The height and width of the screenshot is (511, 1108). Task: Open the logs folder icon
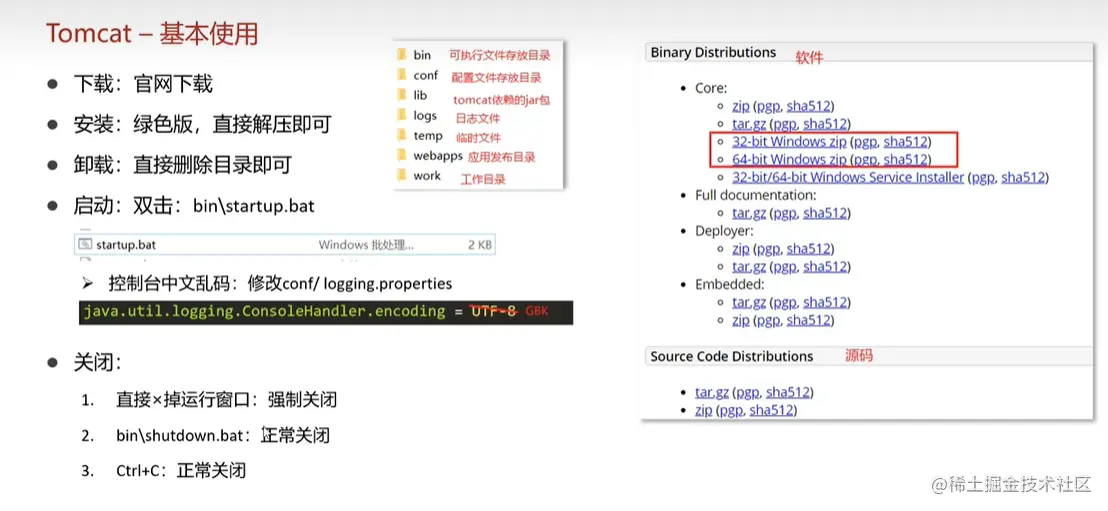pos(401,115)
